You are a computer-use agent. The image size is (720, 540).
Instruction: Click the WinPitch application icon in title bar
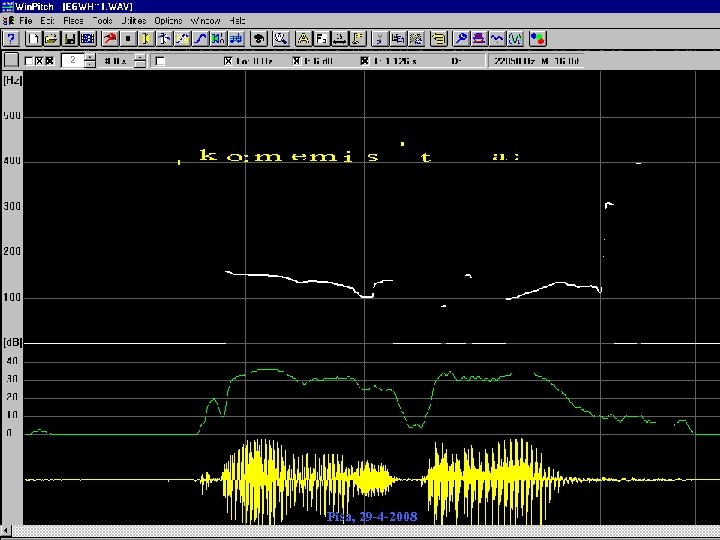[x=7, y=6]
